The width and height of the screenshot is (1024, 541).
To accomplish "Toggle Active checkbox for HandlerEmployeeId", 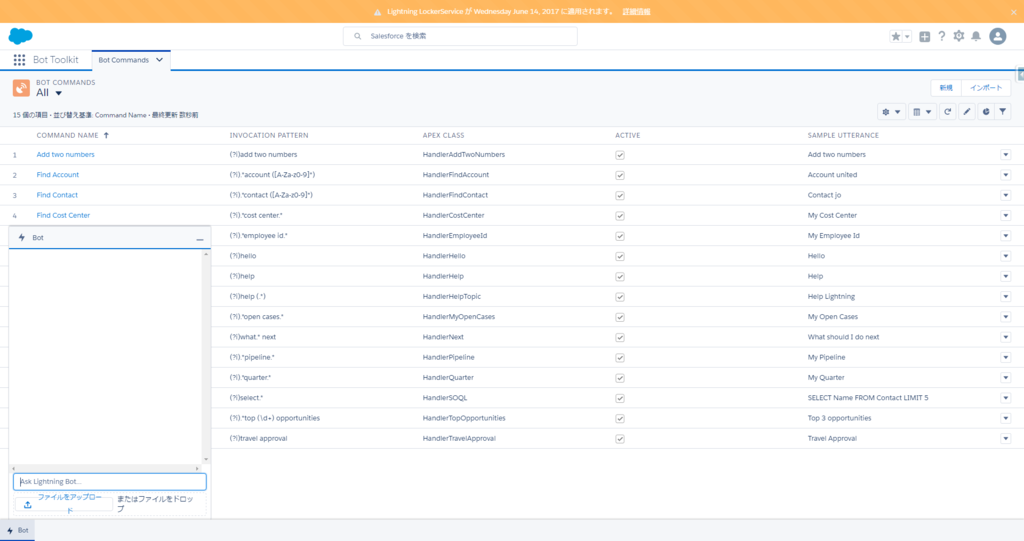I will point(620,237).
